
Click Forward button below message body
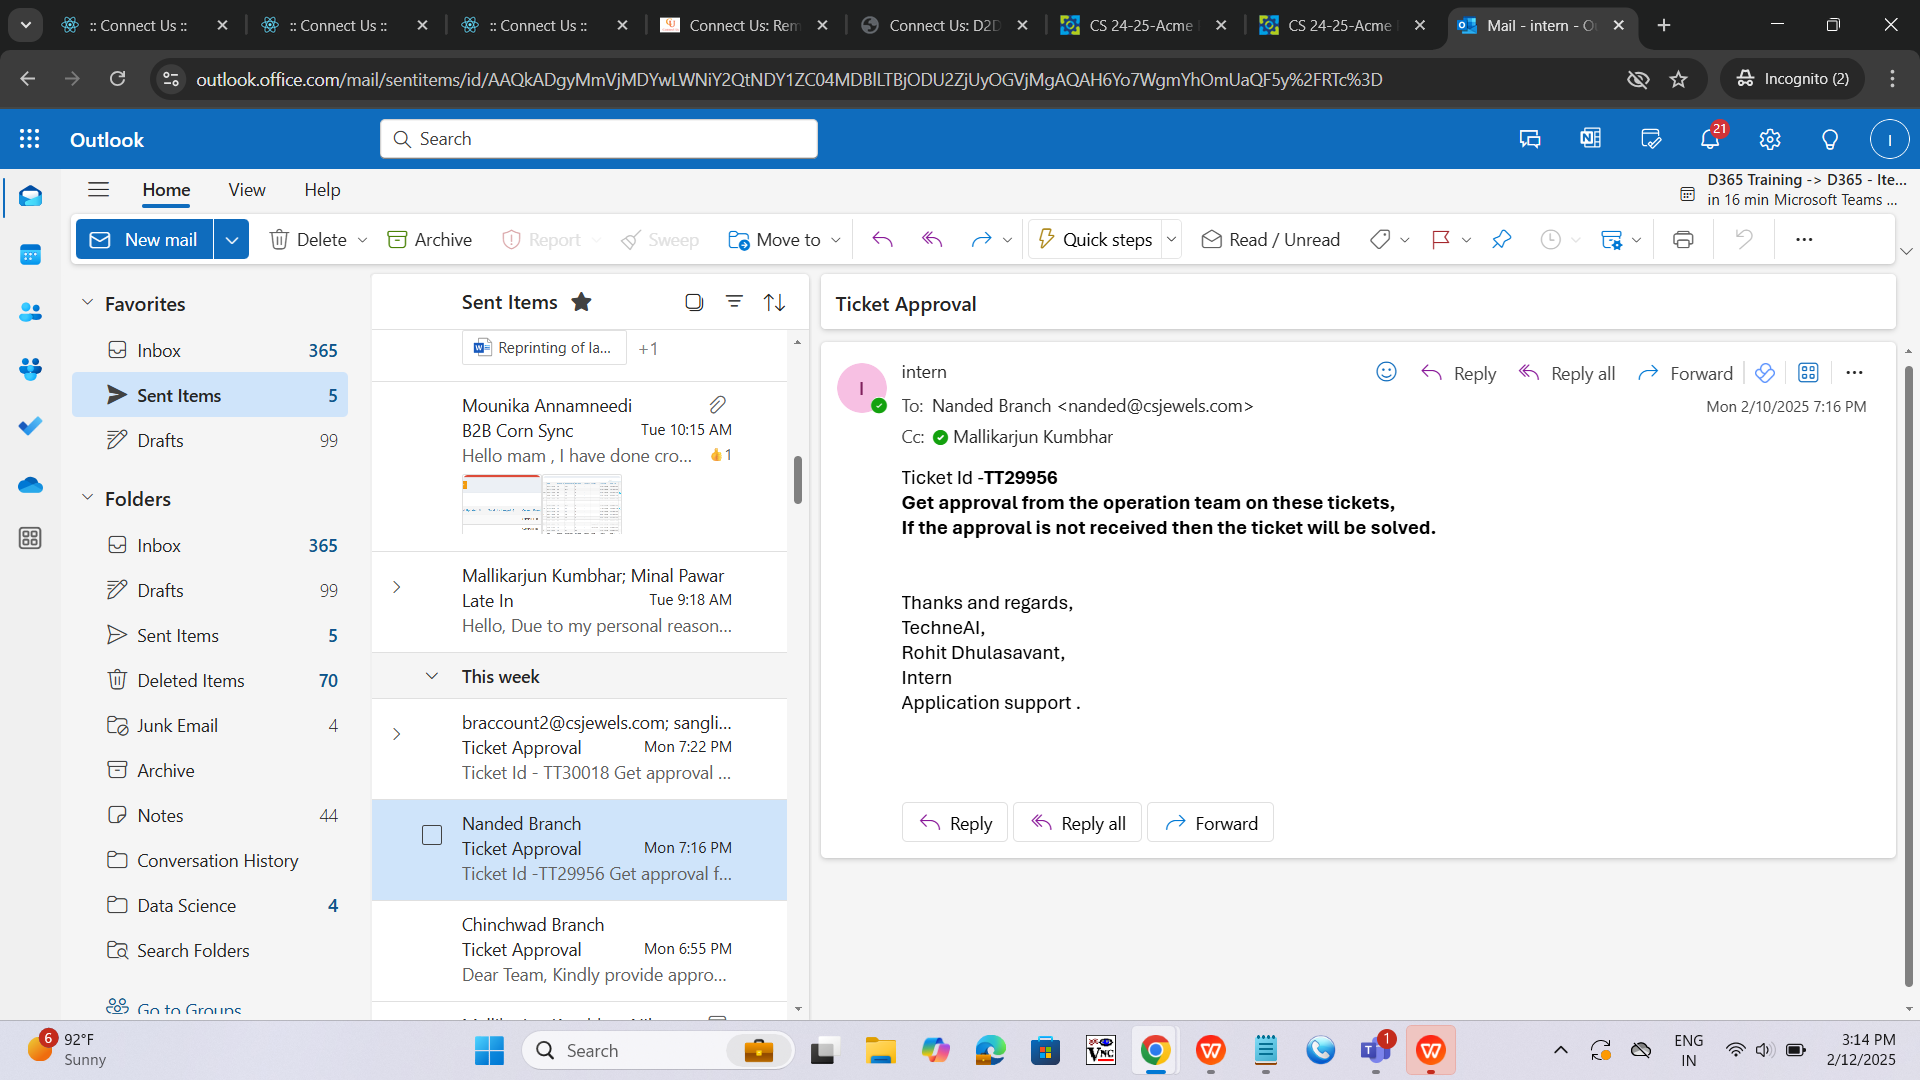1210,823
